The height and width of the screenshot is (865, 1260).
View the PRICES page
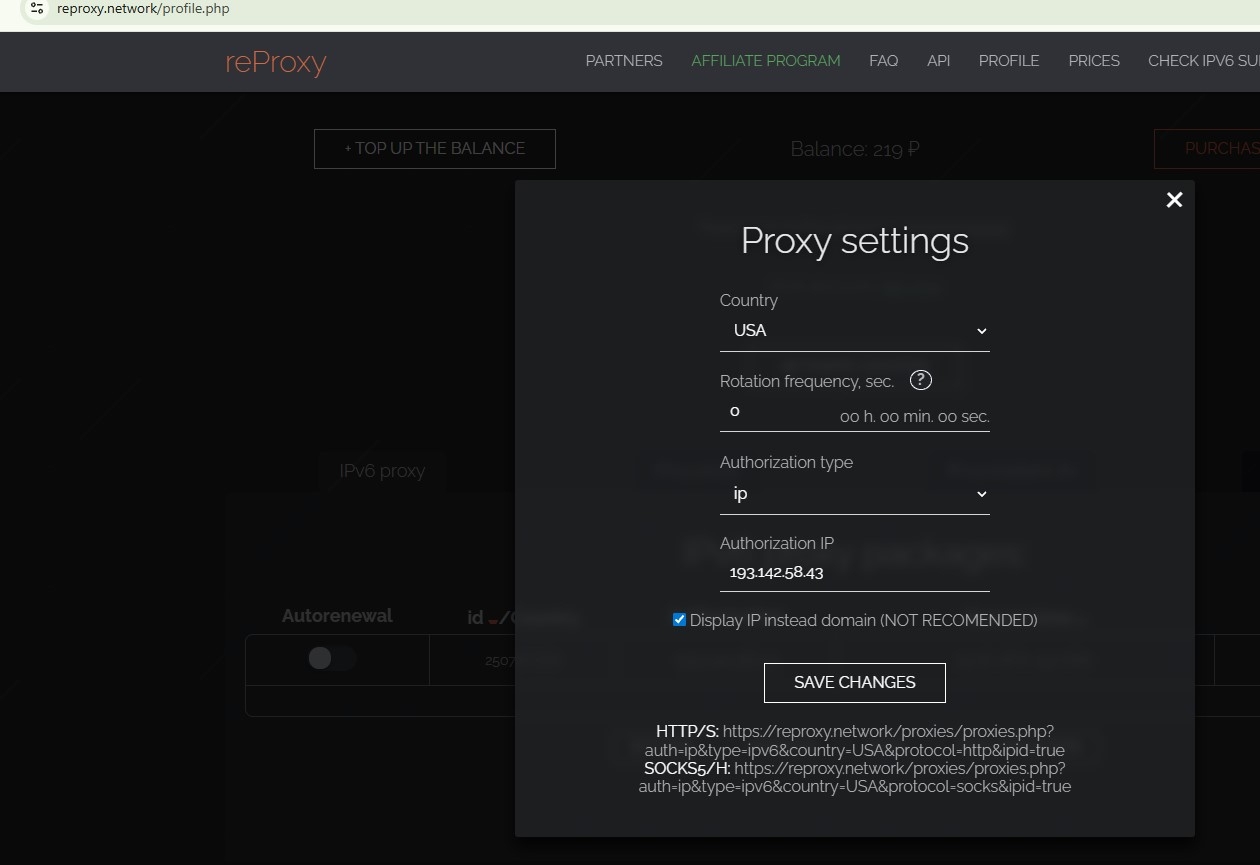click(1093, 61)
